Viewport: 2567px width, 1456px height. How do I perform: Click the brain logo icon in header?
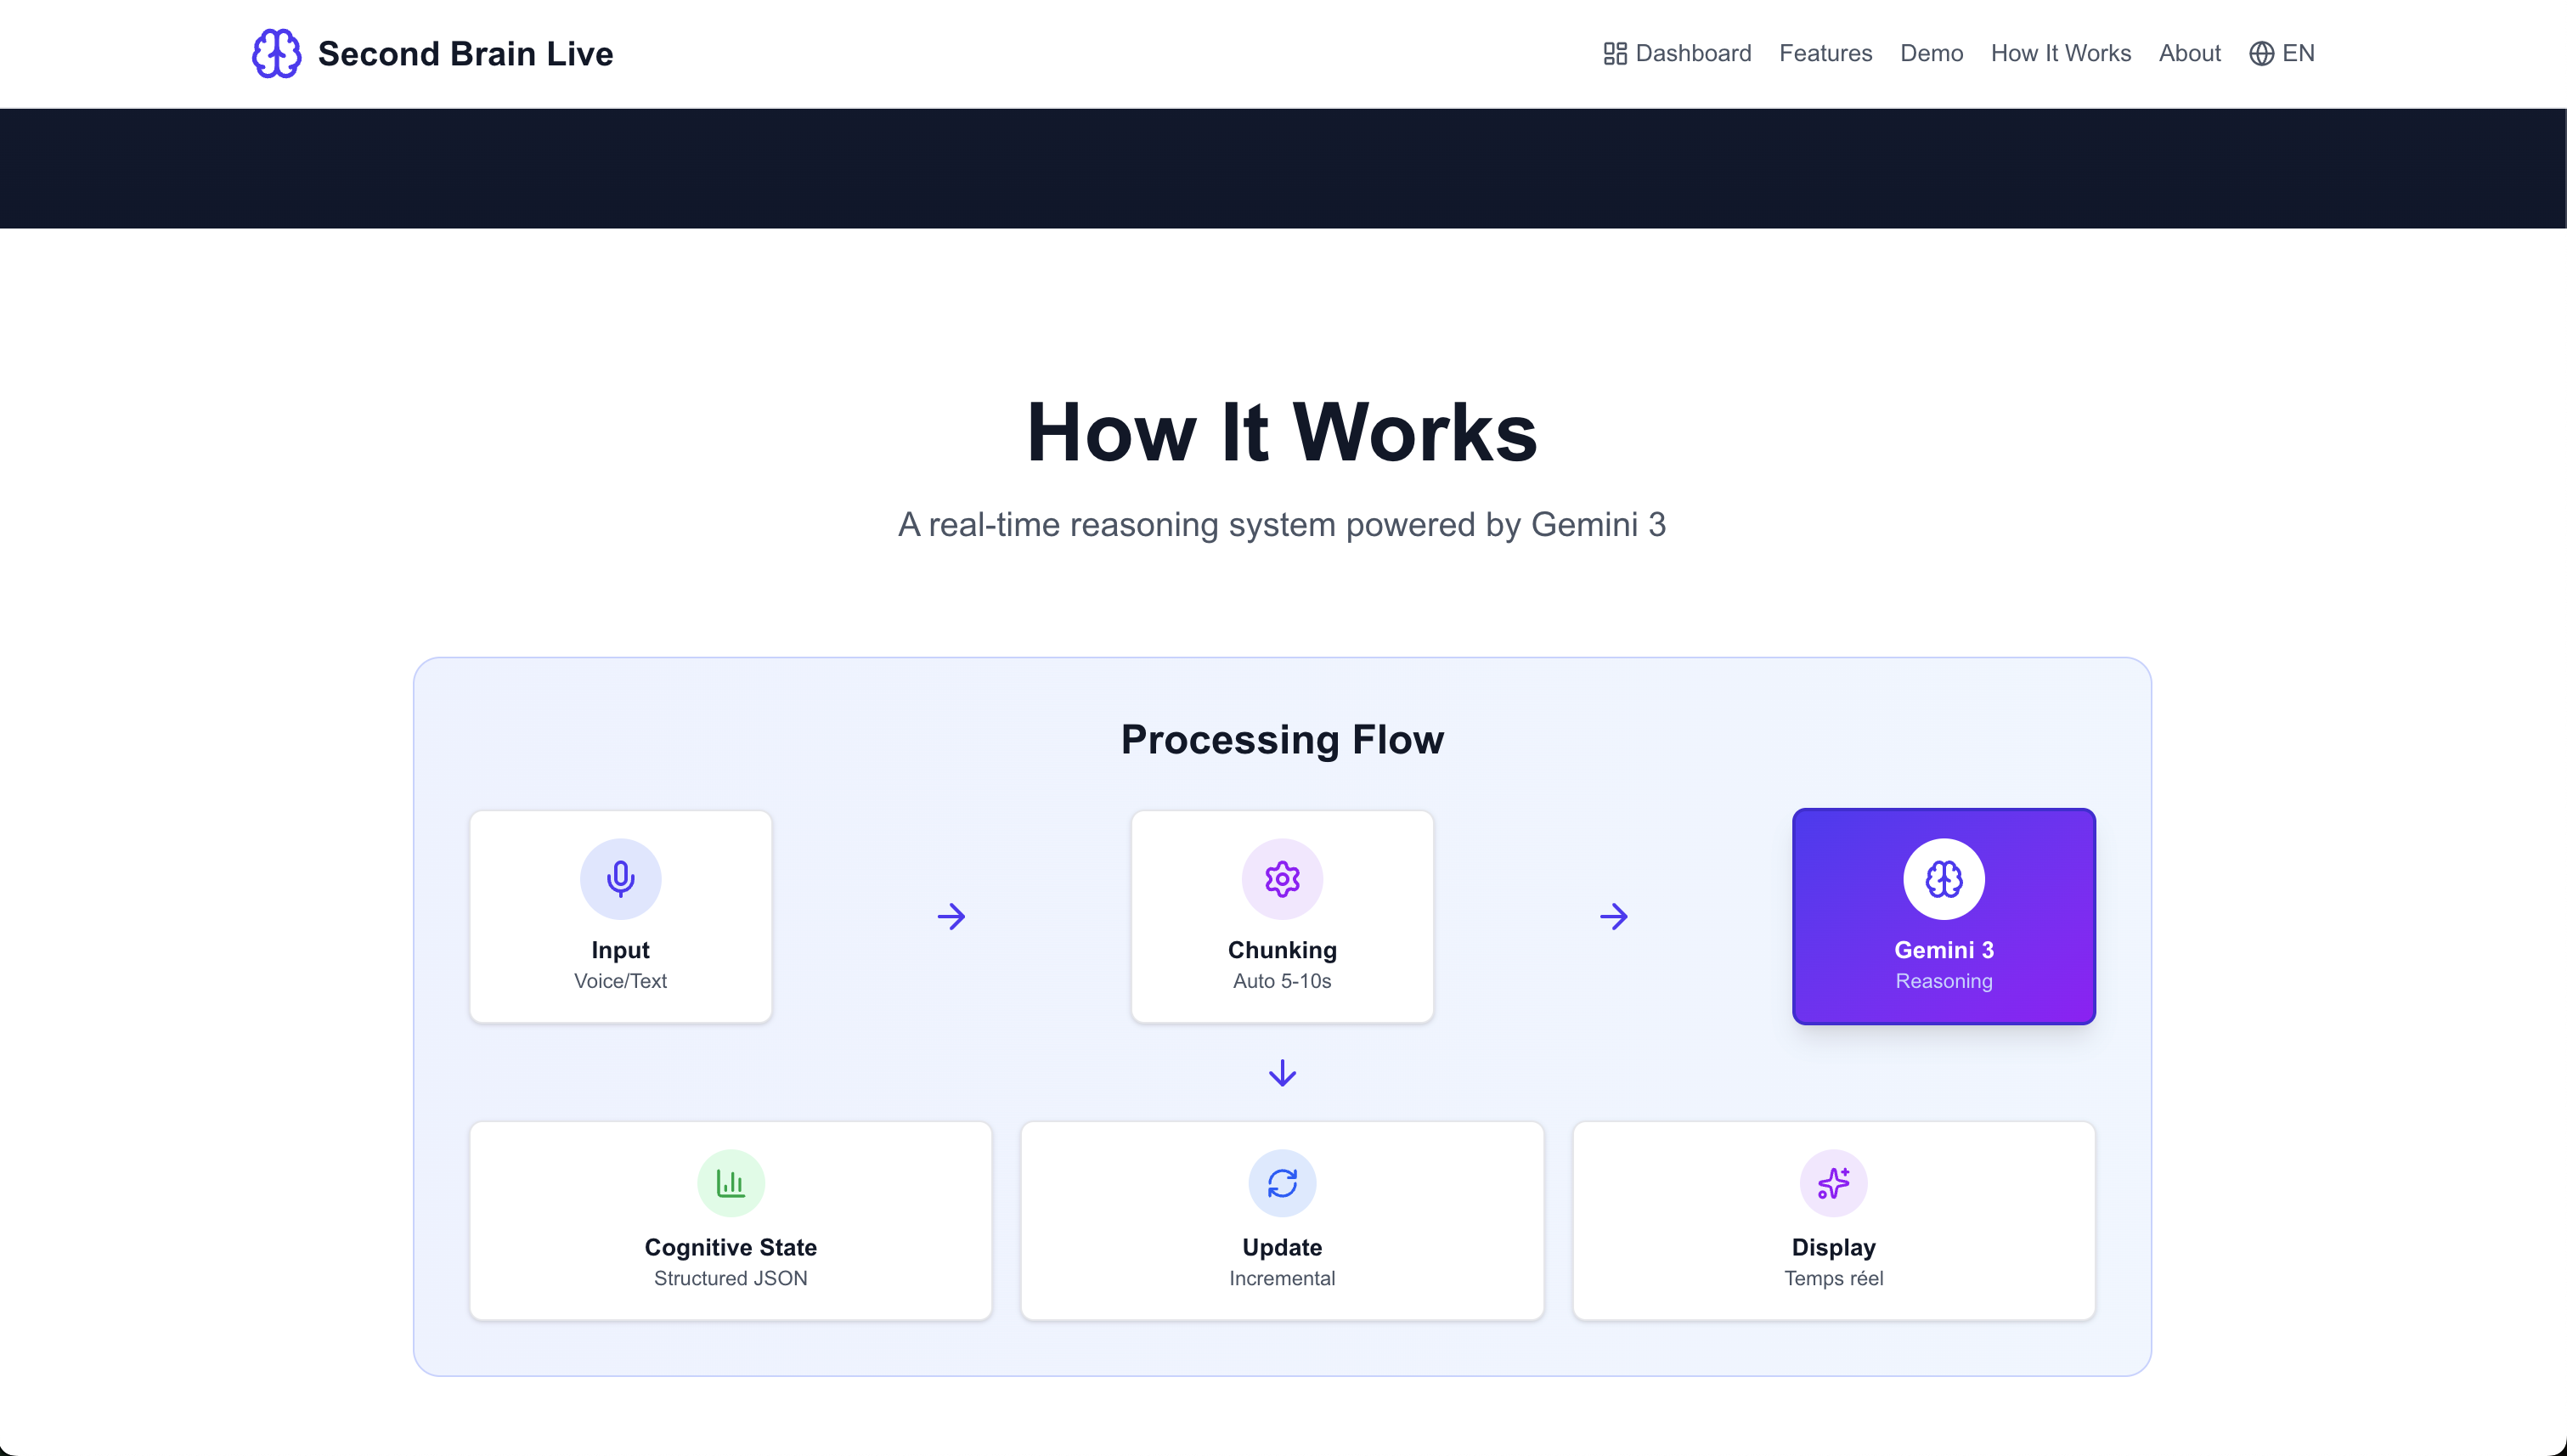click(x=276, y=53)
